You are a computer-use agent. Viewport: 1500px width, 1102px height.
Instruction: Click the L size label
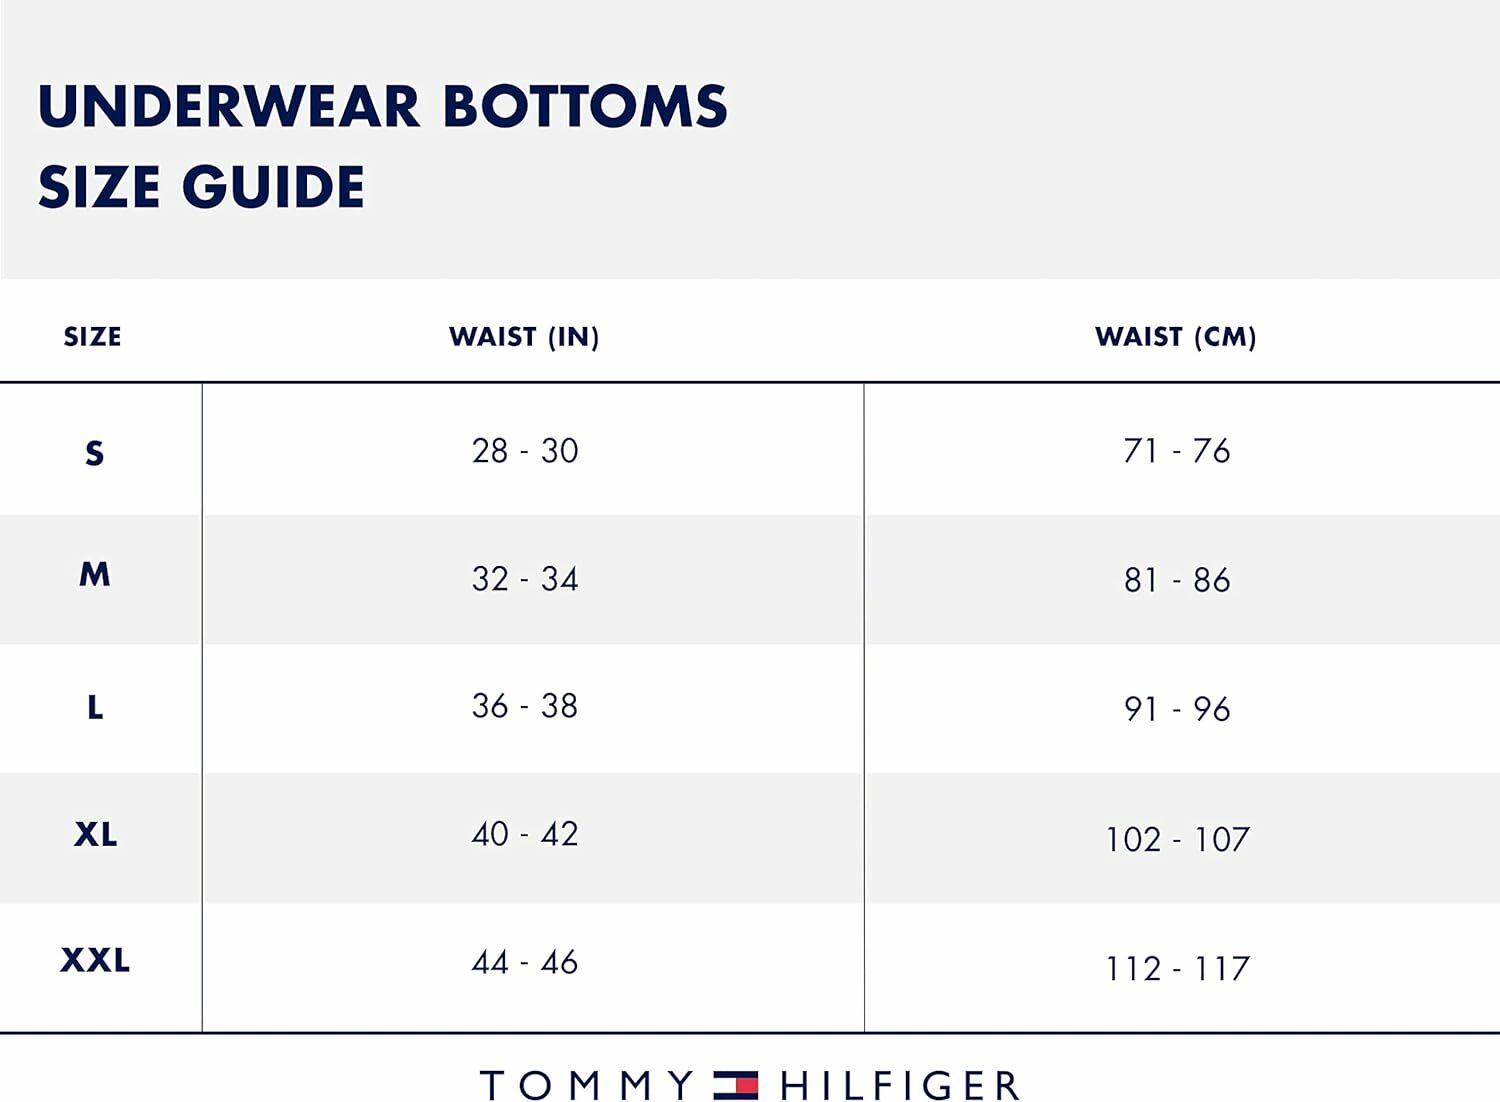pyautogui.click(x=94, y=708)
